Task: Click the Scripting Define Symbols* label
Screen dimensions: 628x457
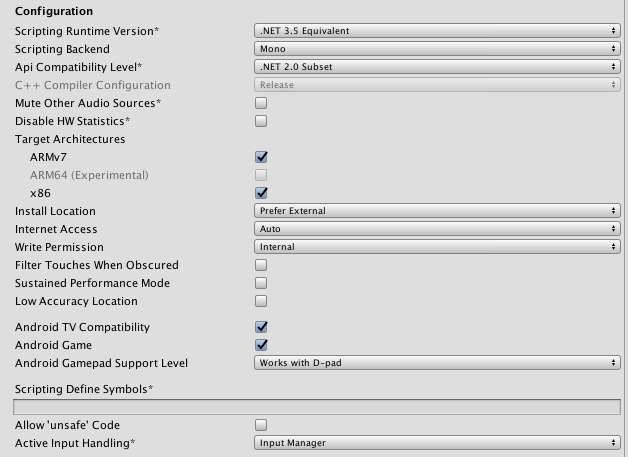Action: tap(84, 389)
